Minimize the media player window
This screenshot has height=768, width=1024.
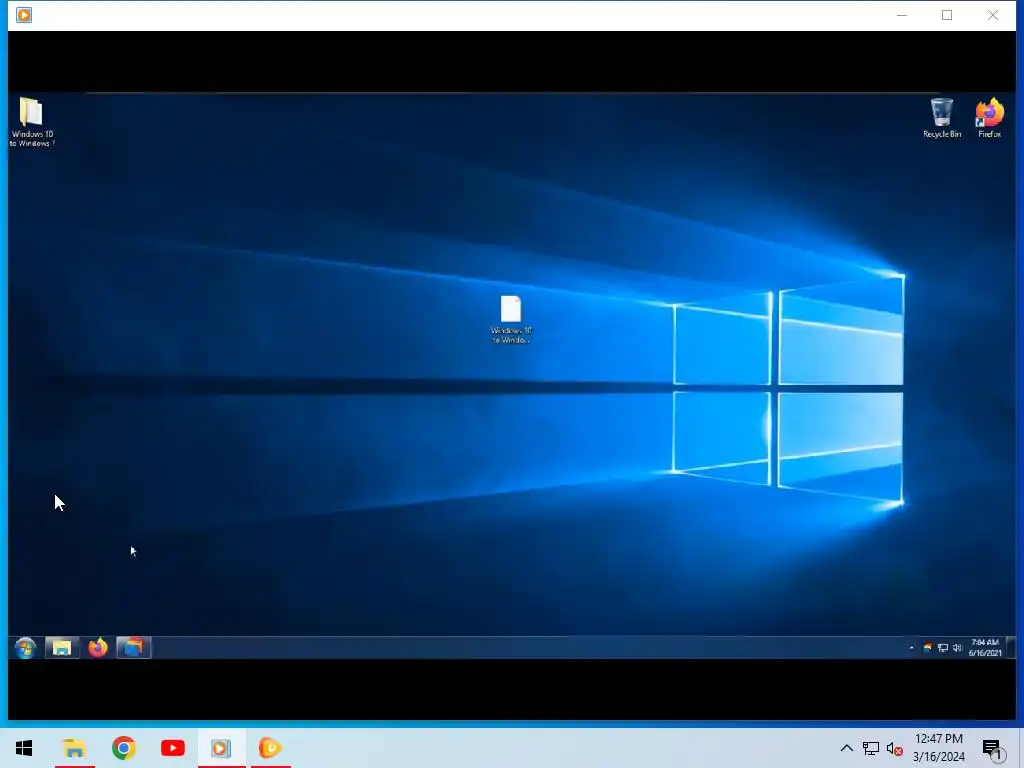902,15
